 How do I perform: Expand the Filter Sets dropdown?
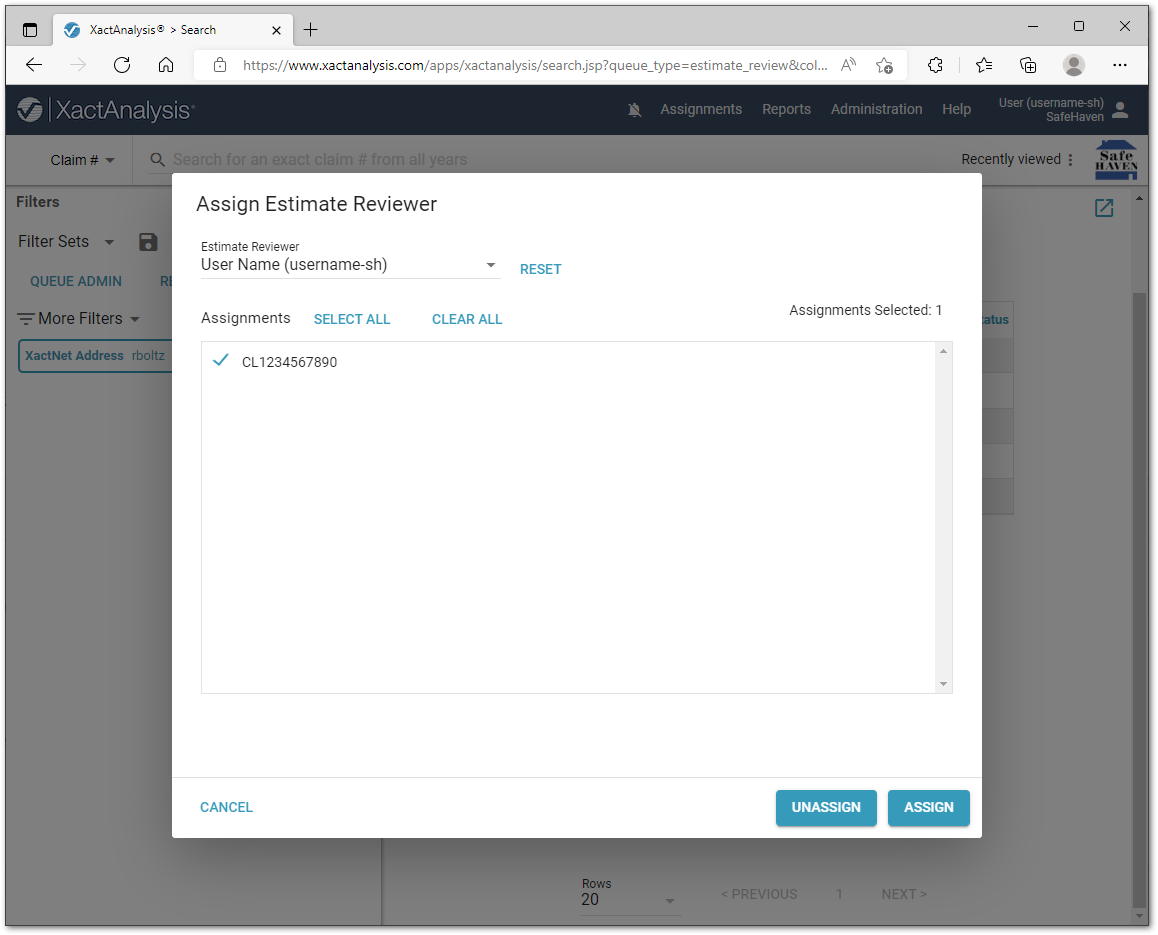[109, 242]
